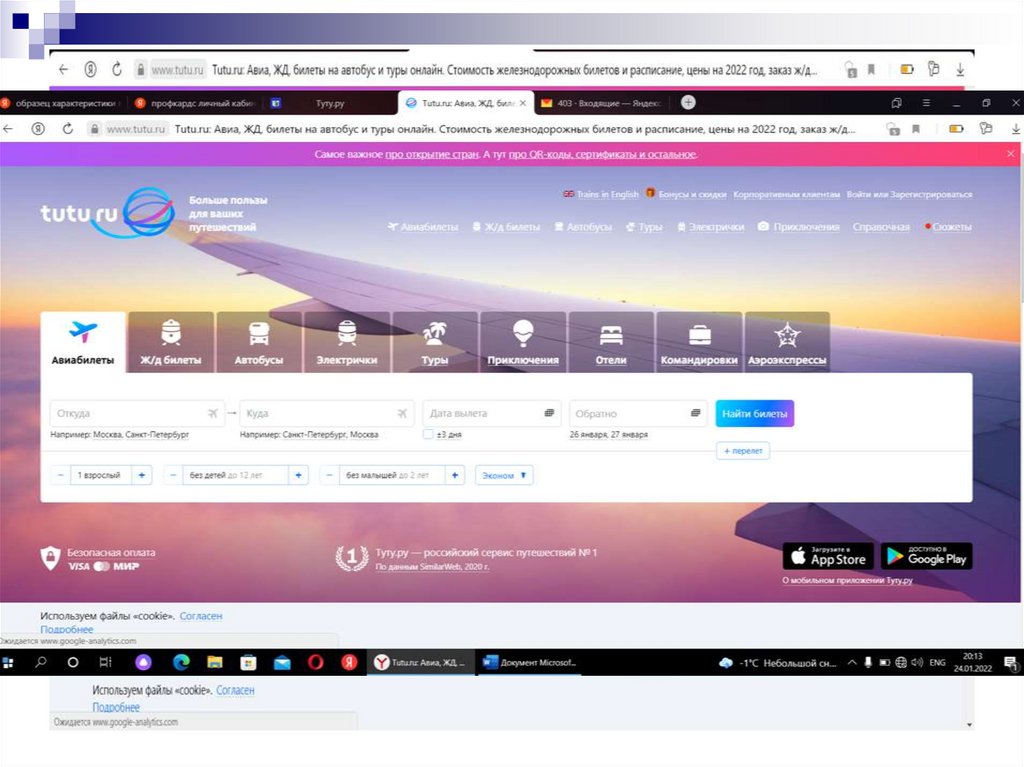Switch to the Автобусы service tab
1024x767 pixels.
[259, 343]
